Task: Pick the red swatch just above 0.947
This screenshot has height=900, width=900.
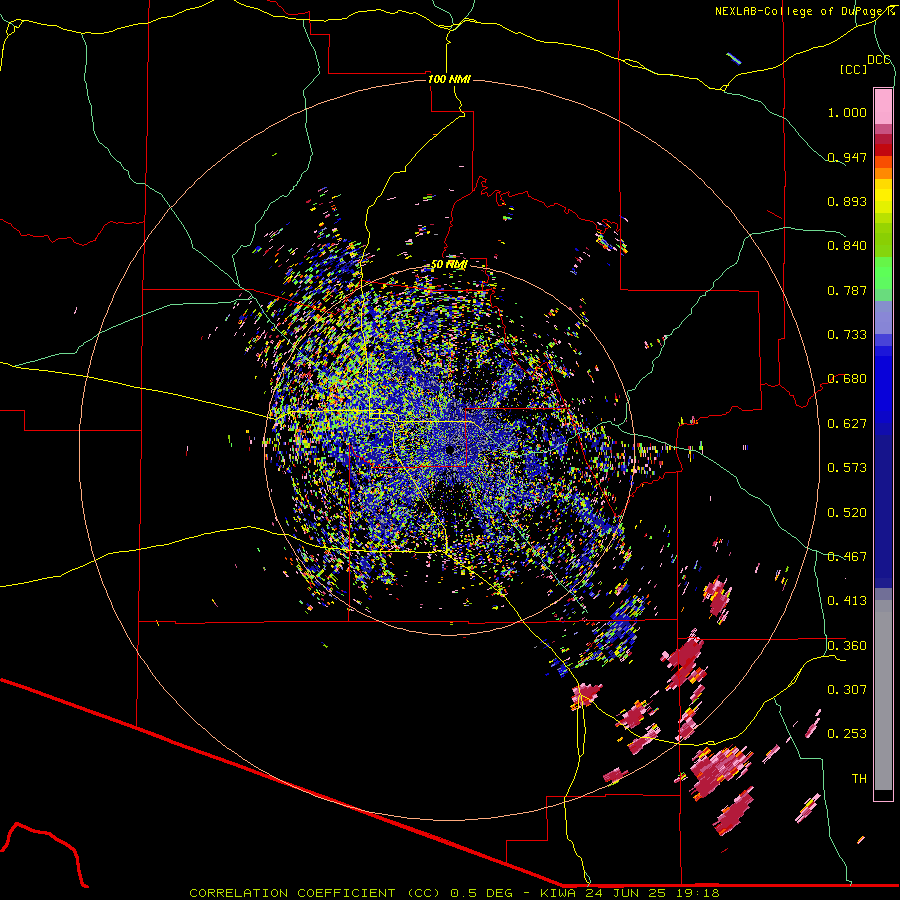Action: (883, 149)
